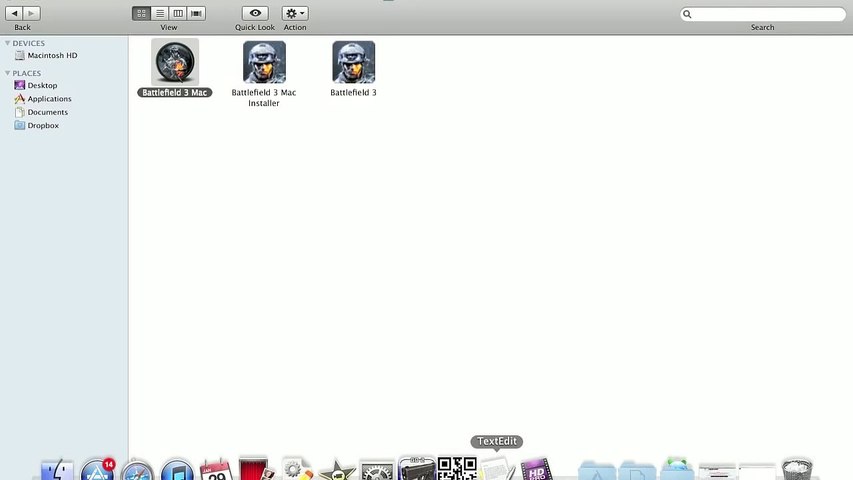Open the Trash in the Dock

(x=797, y=470)
